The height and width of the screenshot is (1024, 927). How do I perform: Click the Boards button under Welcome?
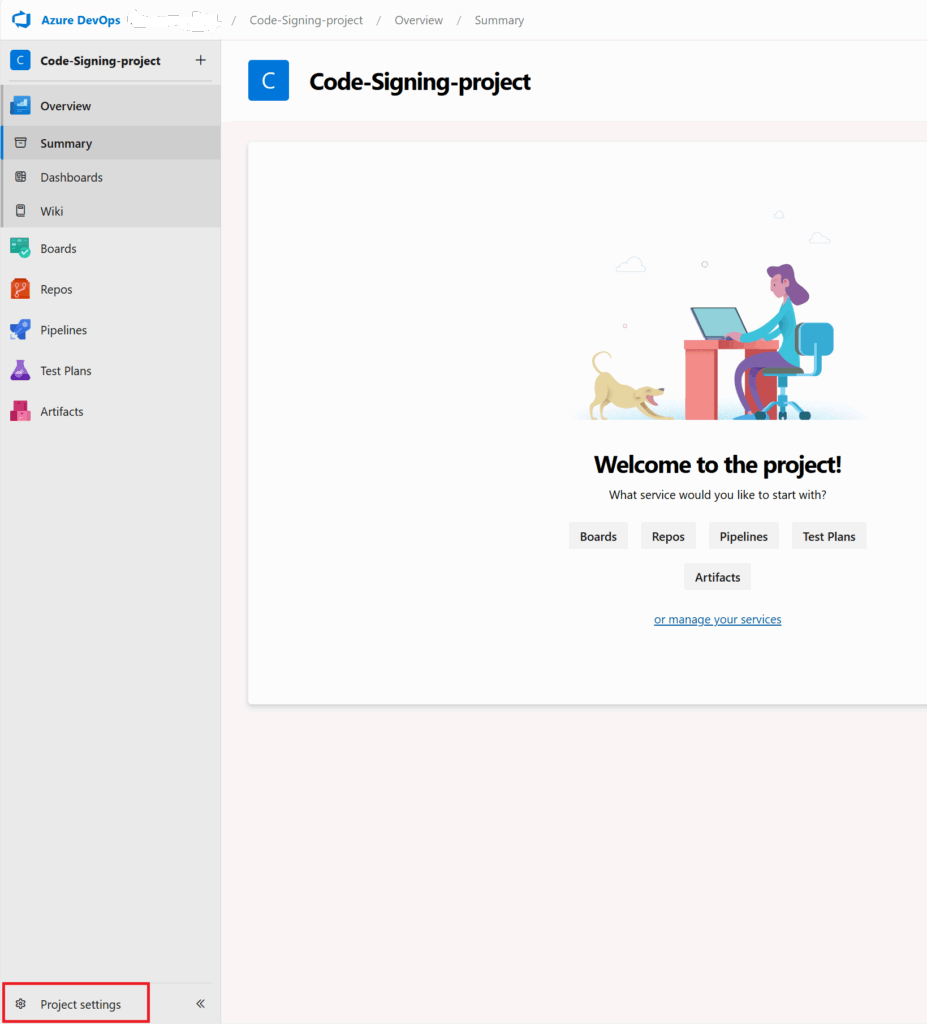pos(598,537)
